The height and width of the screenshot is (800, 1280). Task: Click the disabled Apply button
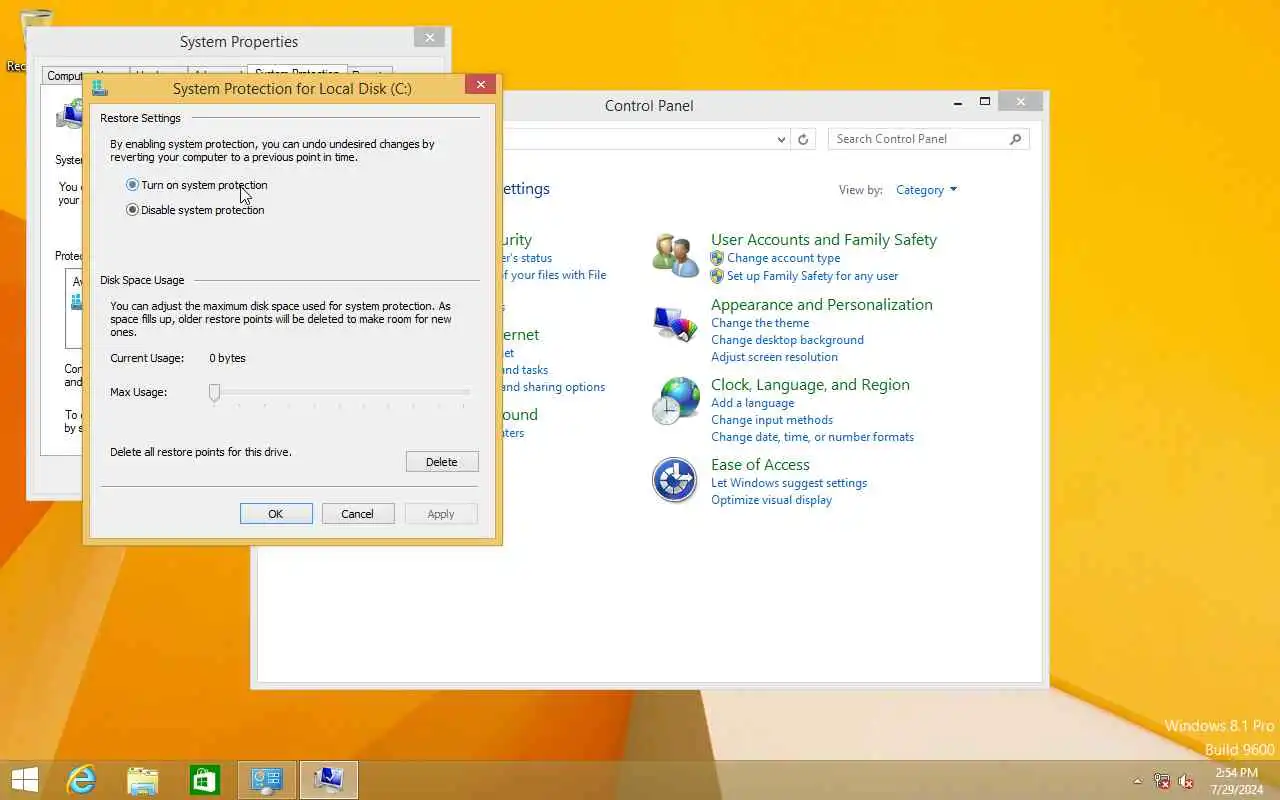[x=441, y=514]
